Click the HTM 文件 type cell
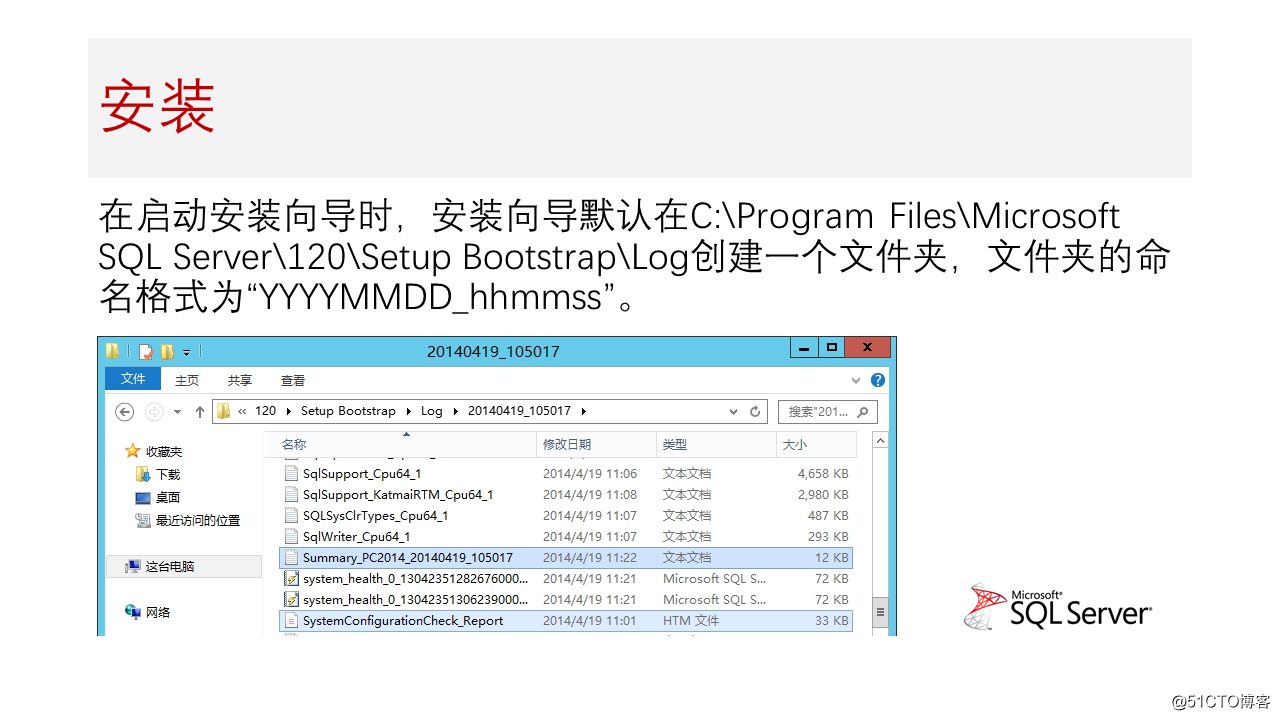The width and height of the screenshot is (1280, 720). click(x=691, y=620)
